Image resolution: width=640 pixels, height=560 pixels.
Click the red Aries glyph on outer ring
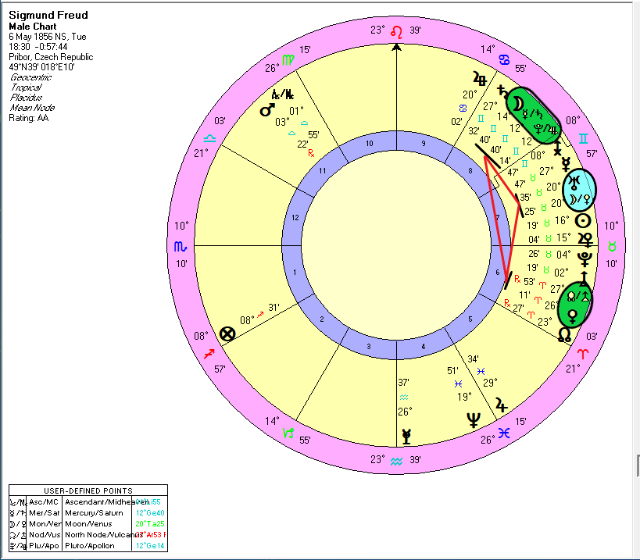coord(583,353)
